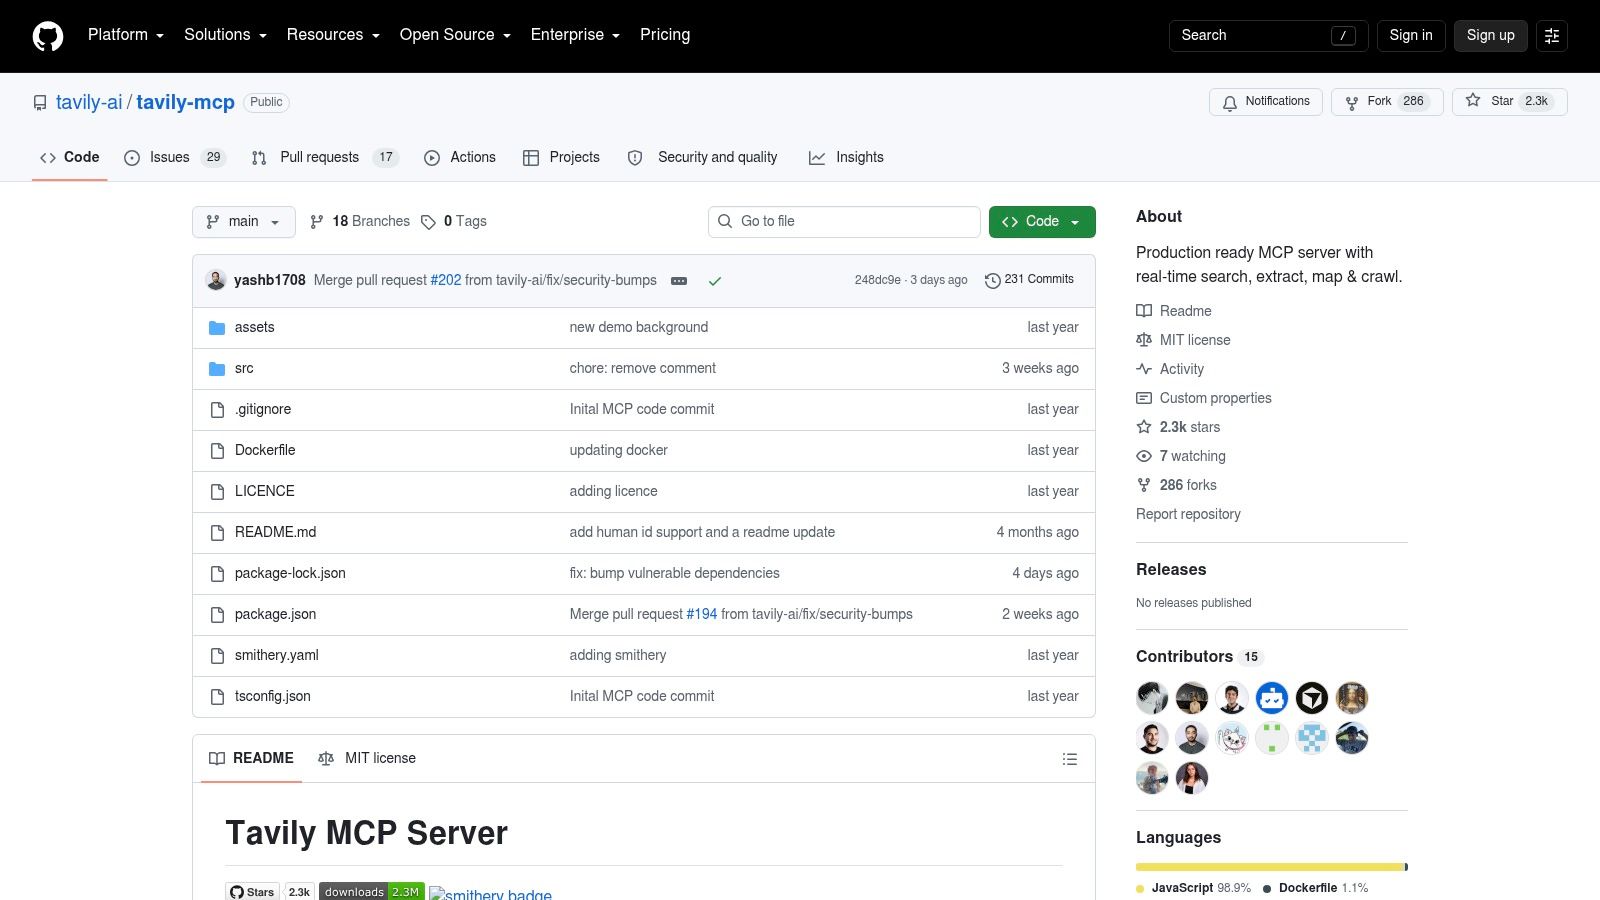Switch to the Issues tab
This screenshot has height=900, width=1600.
(x=175, y=158)
